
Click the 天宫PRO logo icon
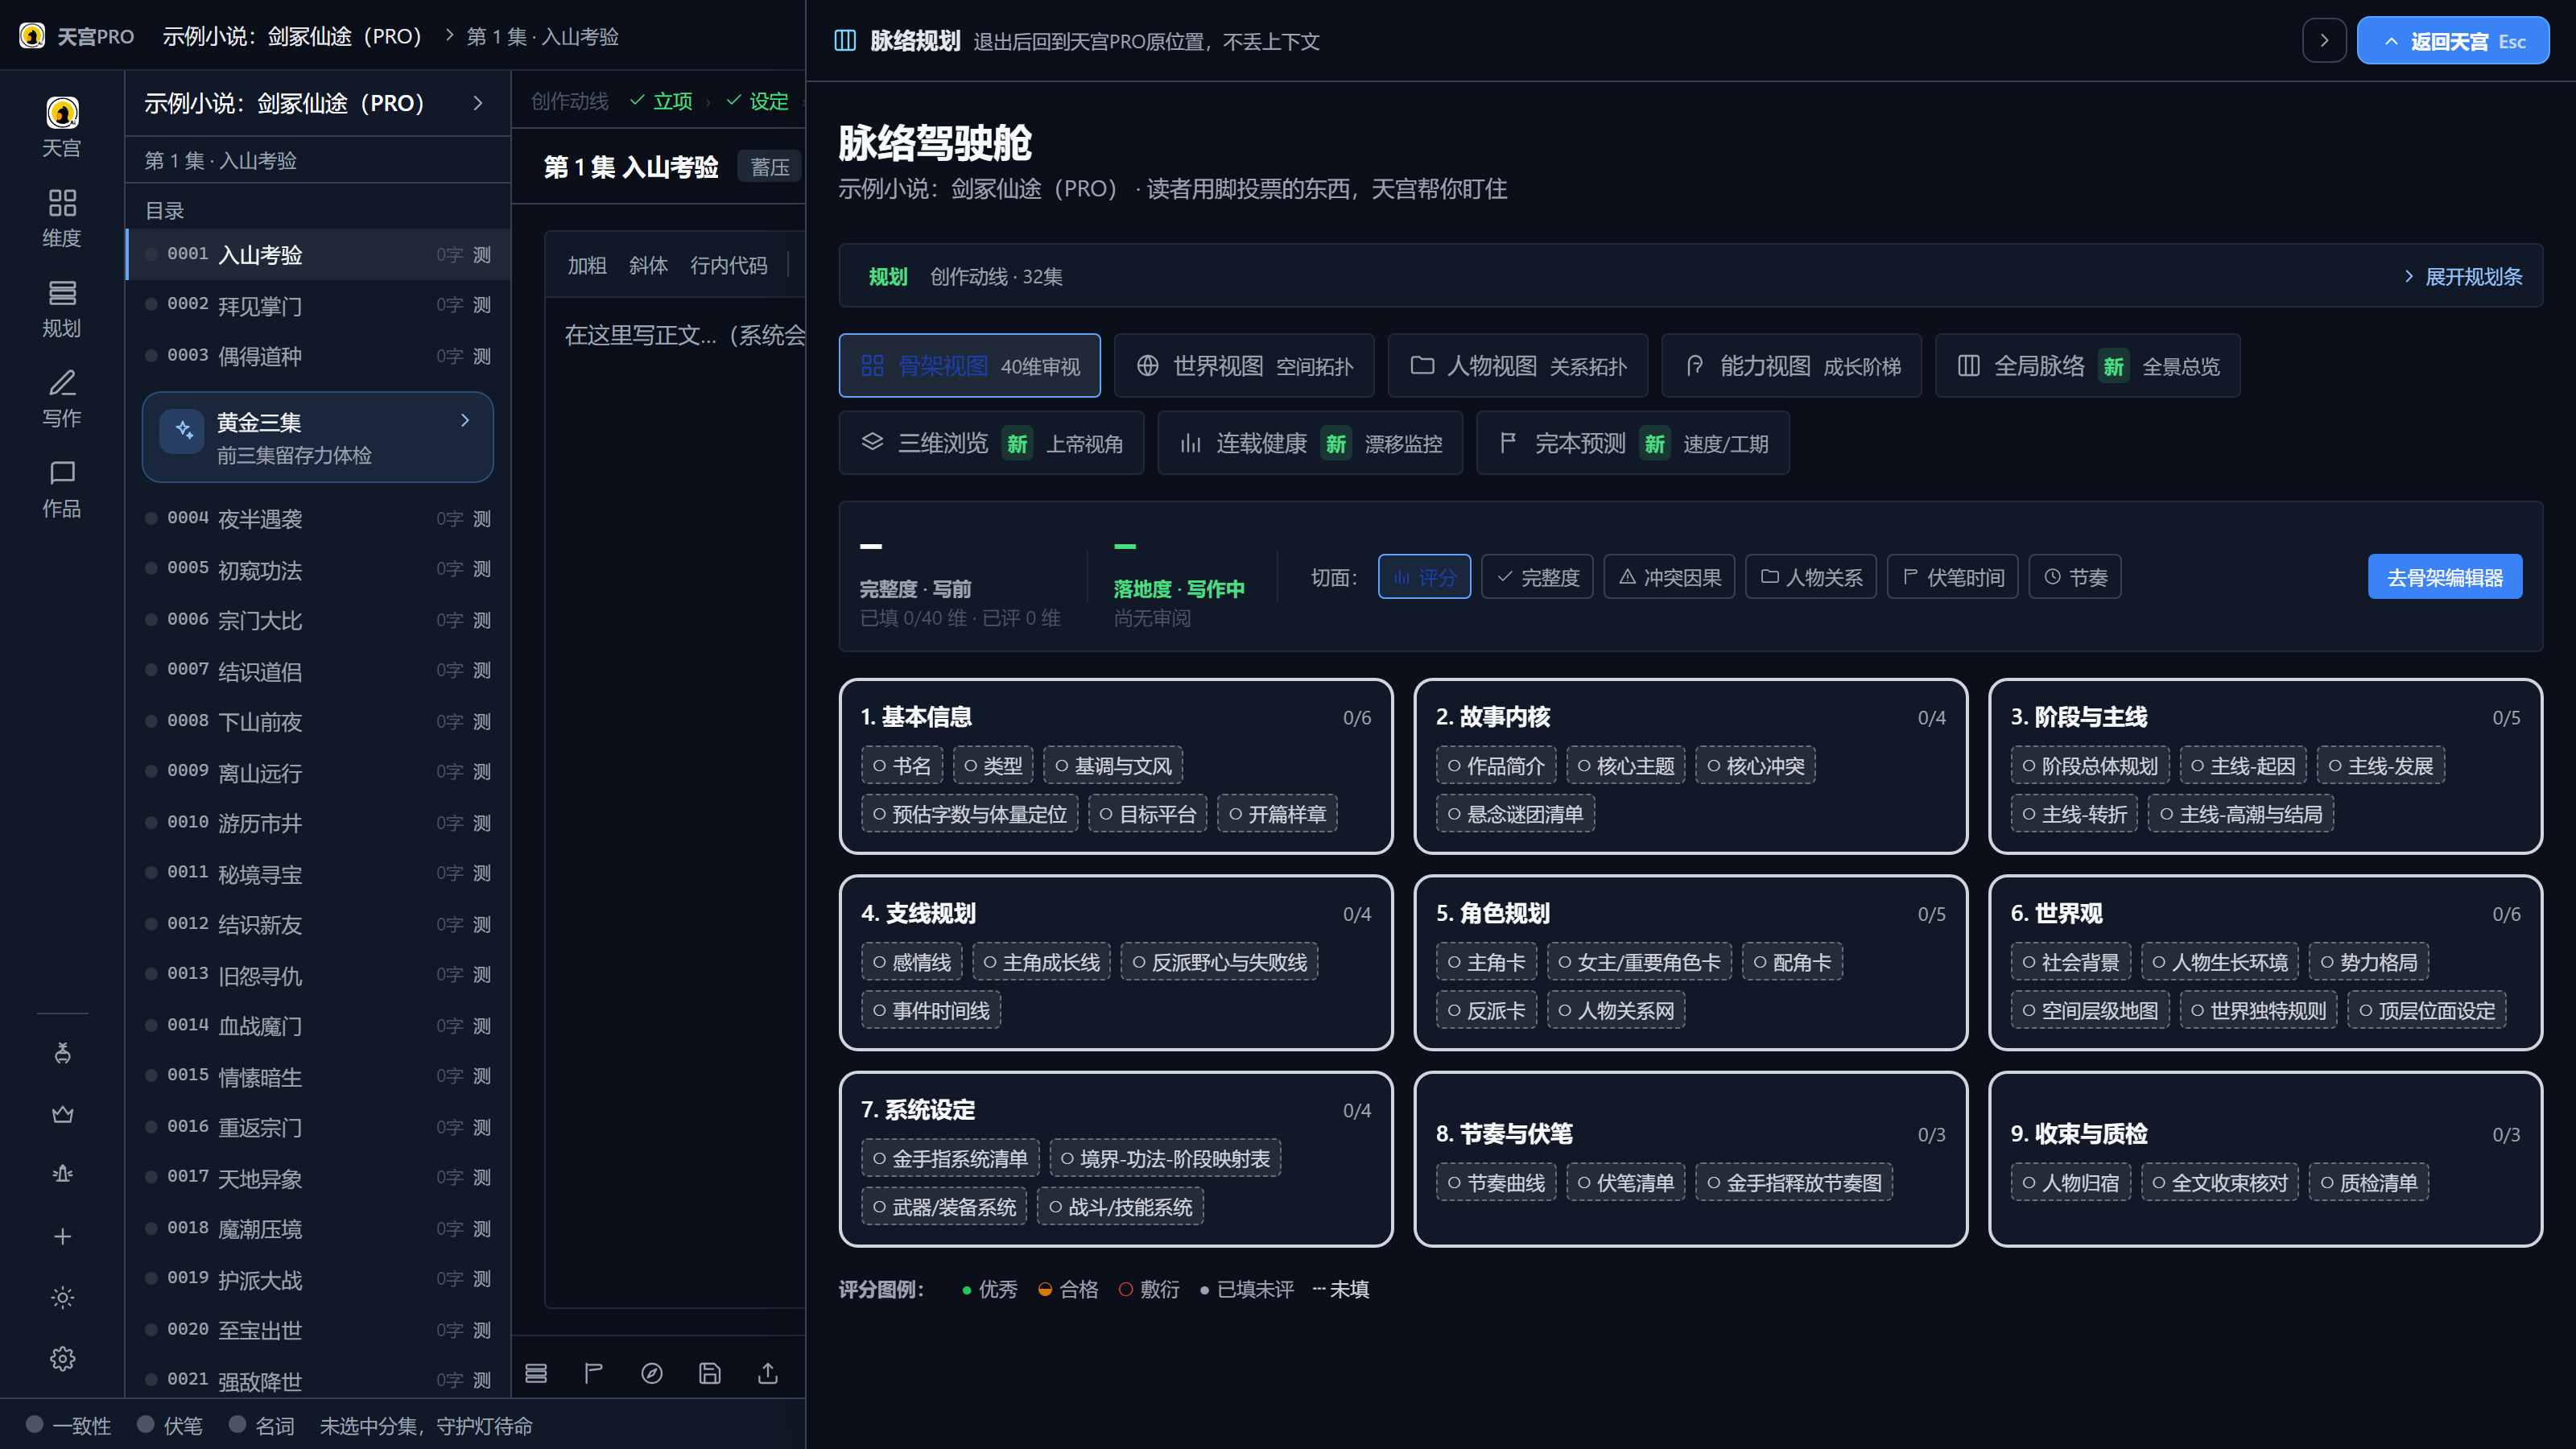coord(32,36)
